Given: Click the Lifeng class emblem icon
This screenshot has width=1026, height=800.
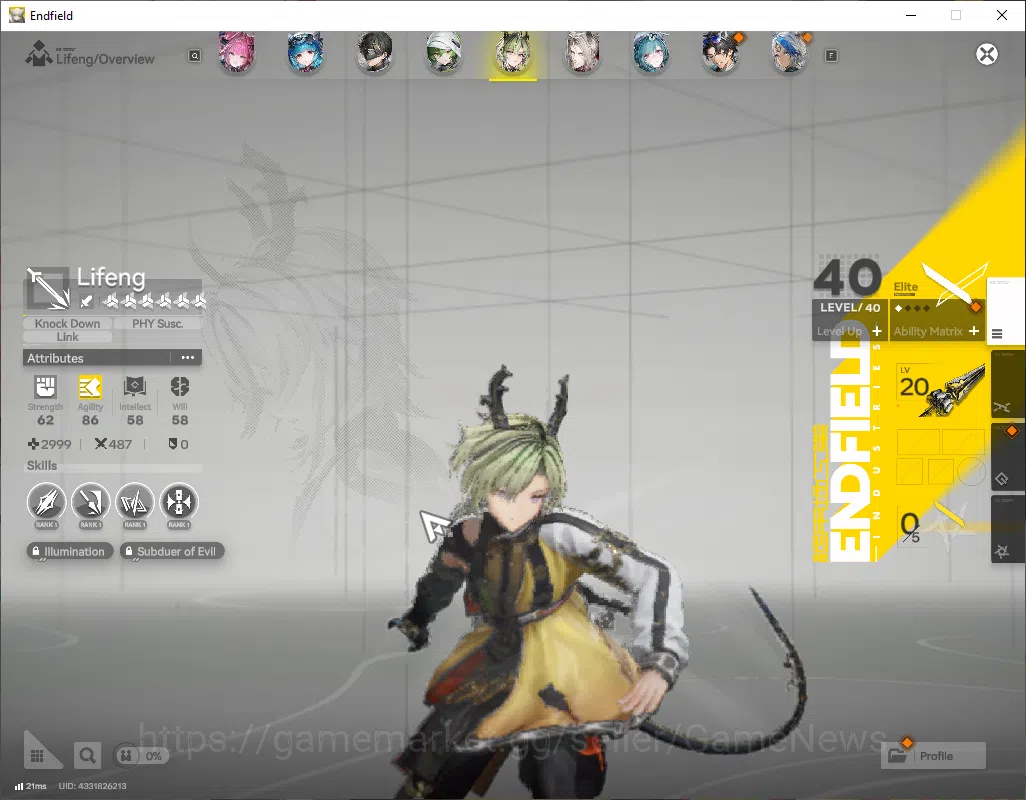Looking at the screenshot, I should pos(47,288).
